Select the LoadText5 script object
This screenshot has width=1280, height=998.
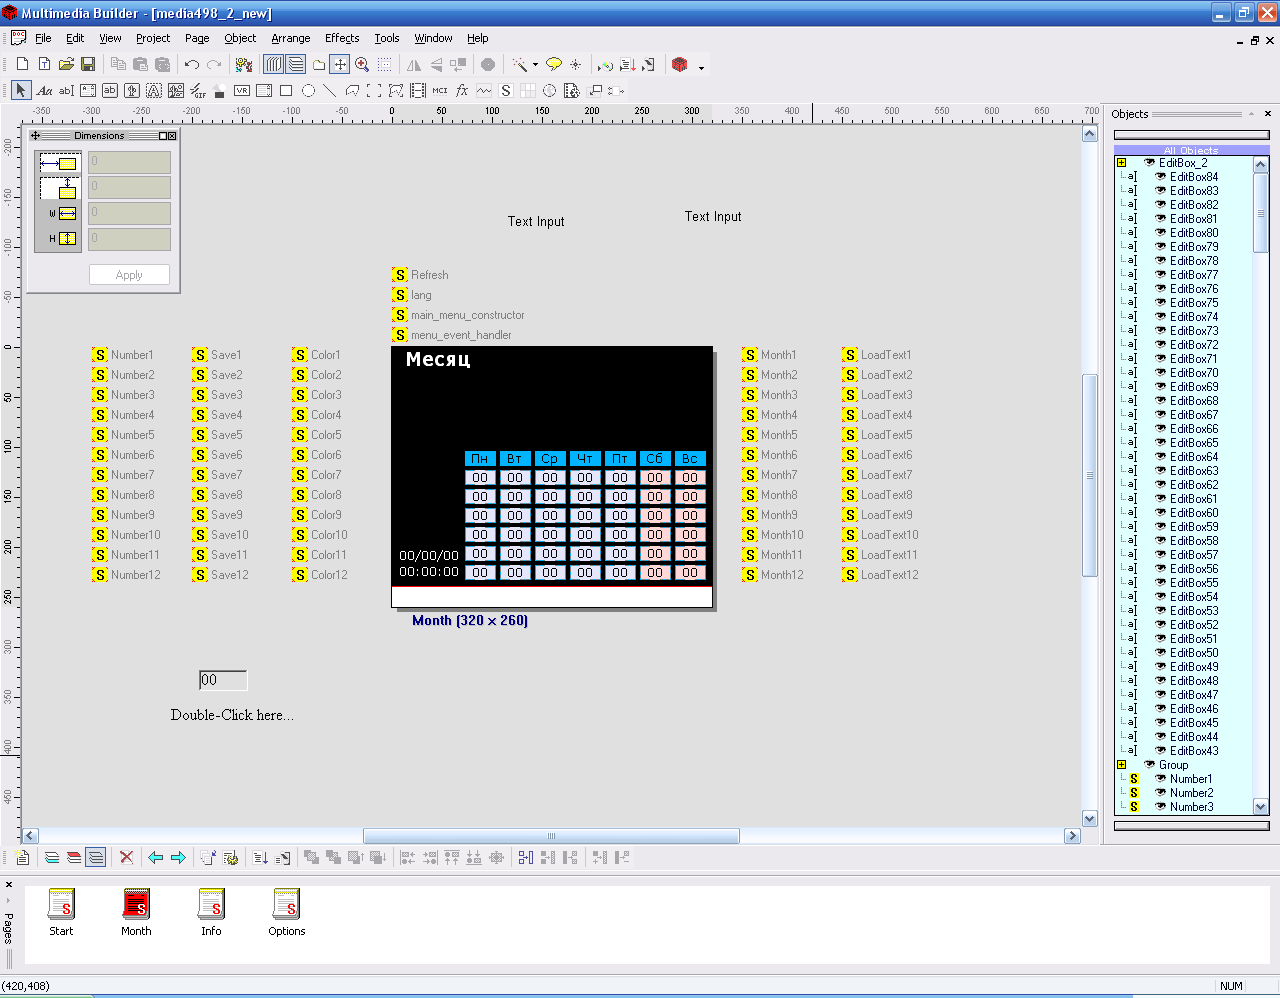[877, 435]
